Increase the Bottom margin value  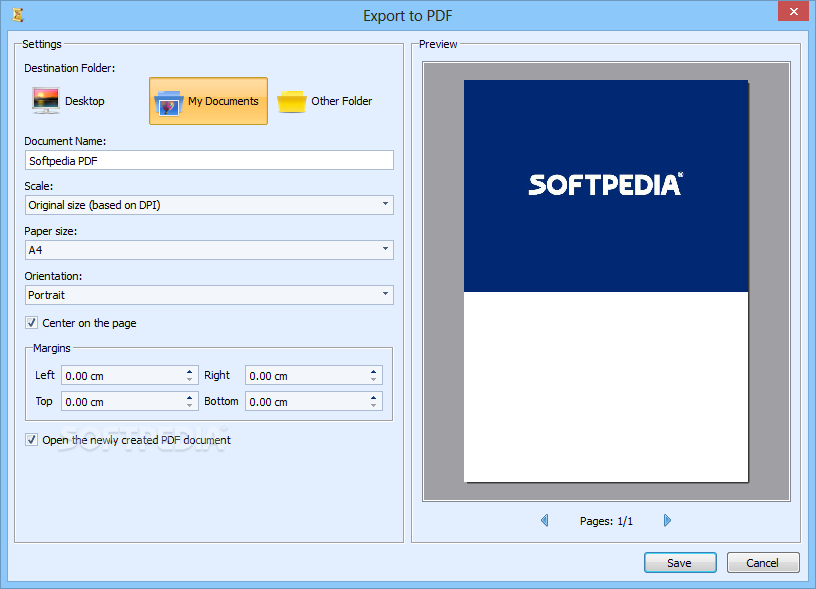[374, 398]
